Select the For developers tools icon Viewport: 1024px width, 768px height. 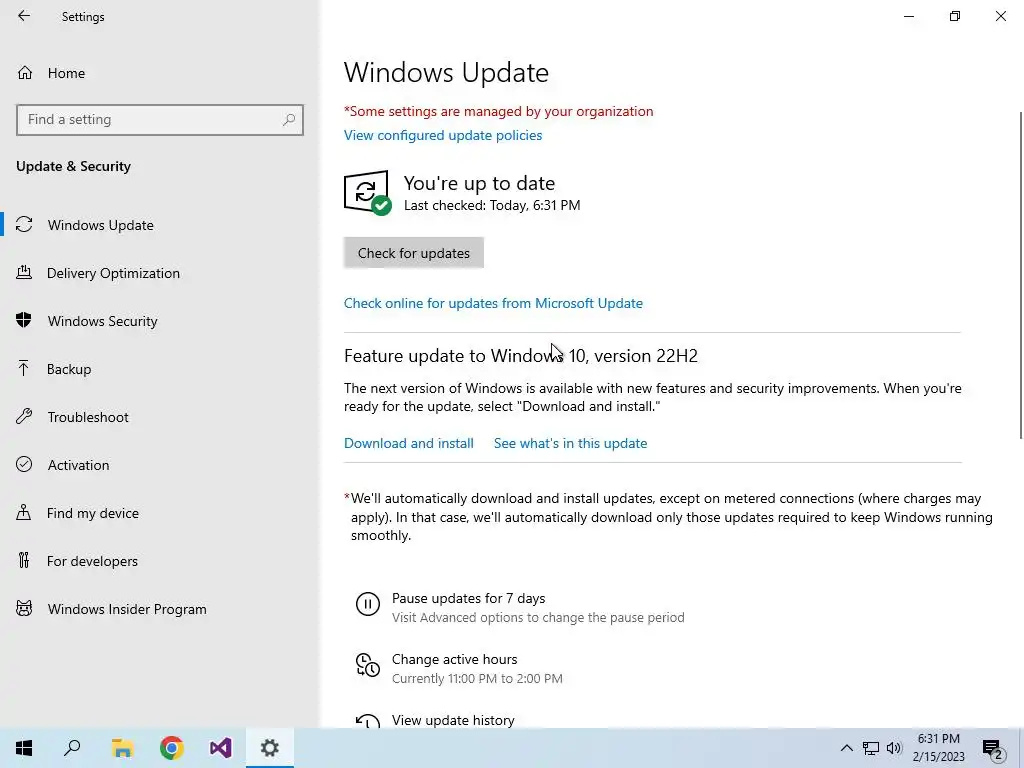click(x=24, y=560)
